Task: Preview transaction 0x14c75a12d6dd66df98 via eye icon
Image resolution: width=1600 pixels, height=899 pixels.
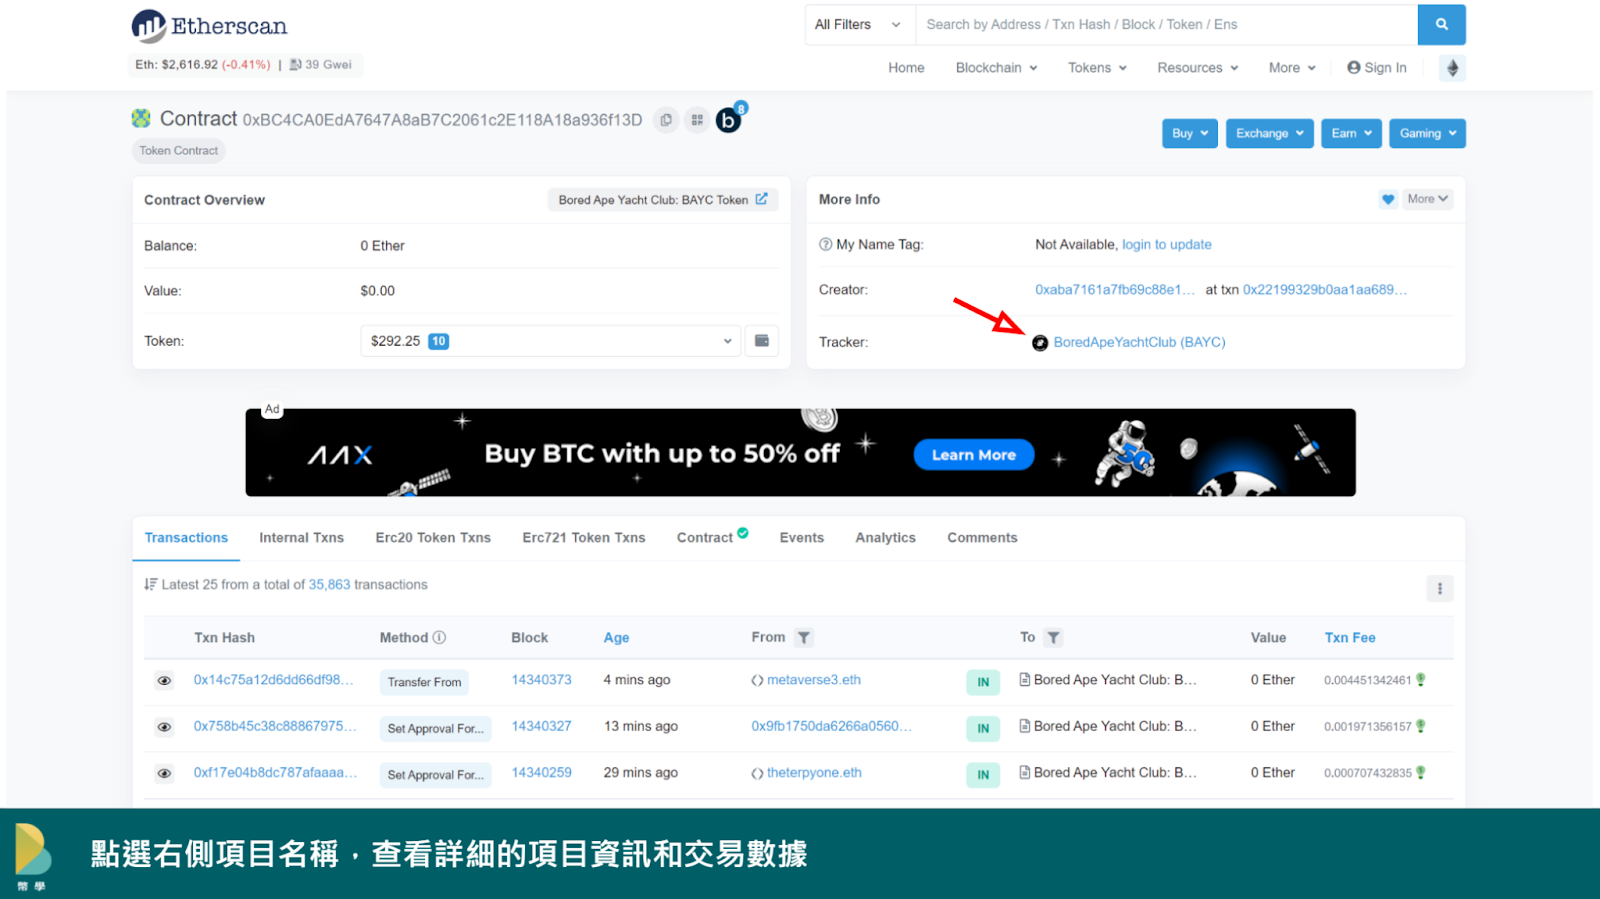Action: coord(164,681)
